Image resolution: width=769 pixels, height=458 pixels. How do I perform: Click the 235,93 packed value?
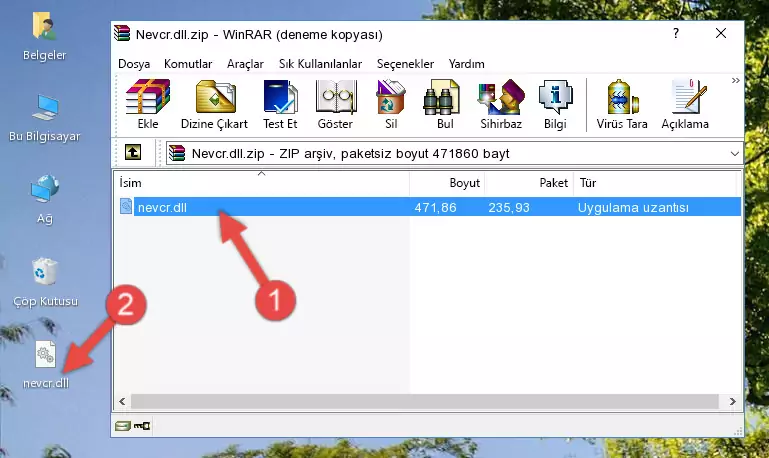pyautogui.click(x=509, y=207)
